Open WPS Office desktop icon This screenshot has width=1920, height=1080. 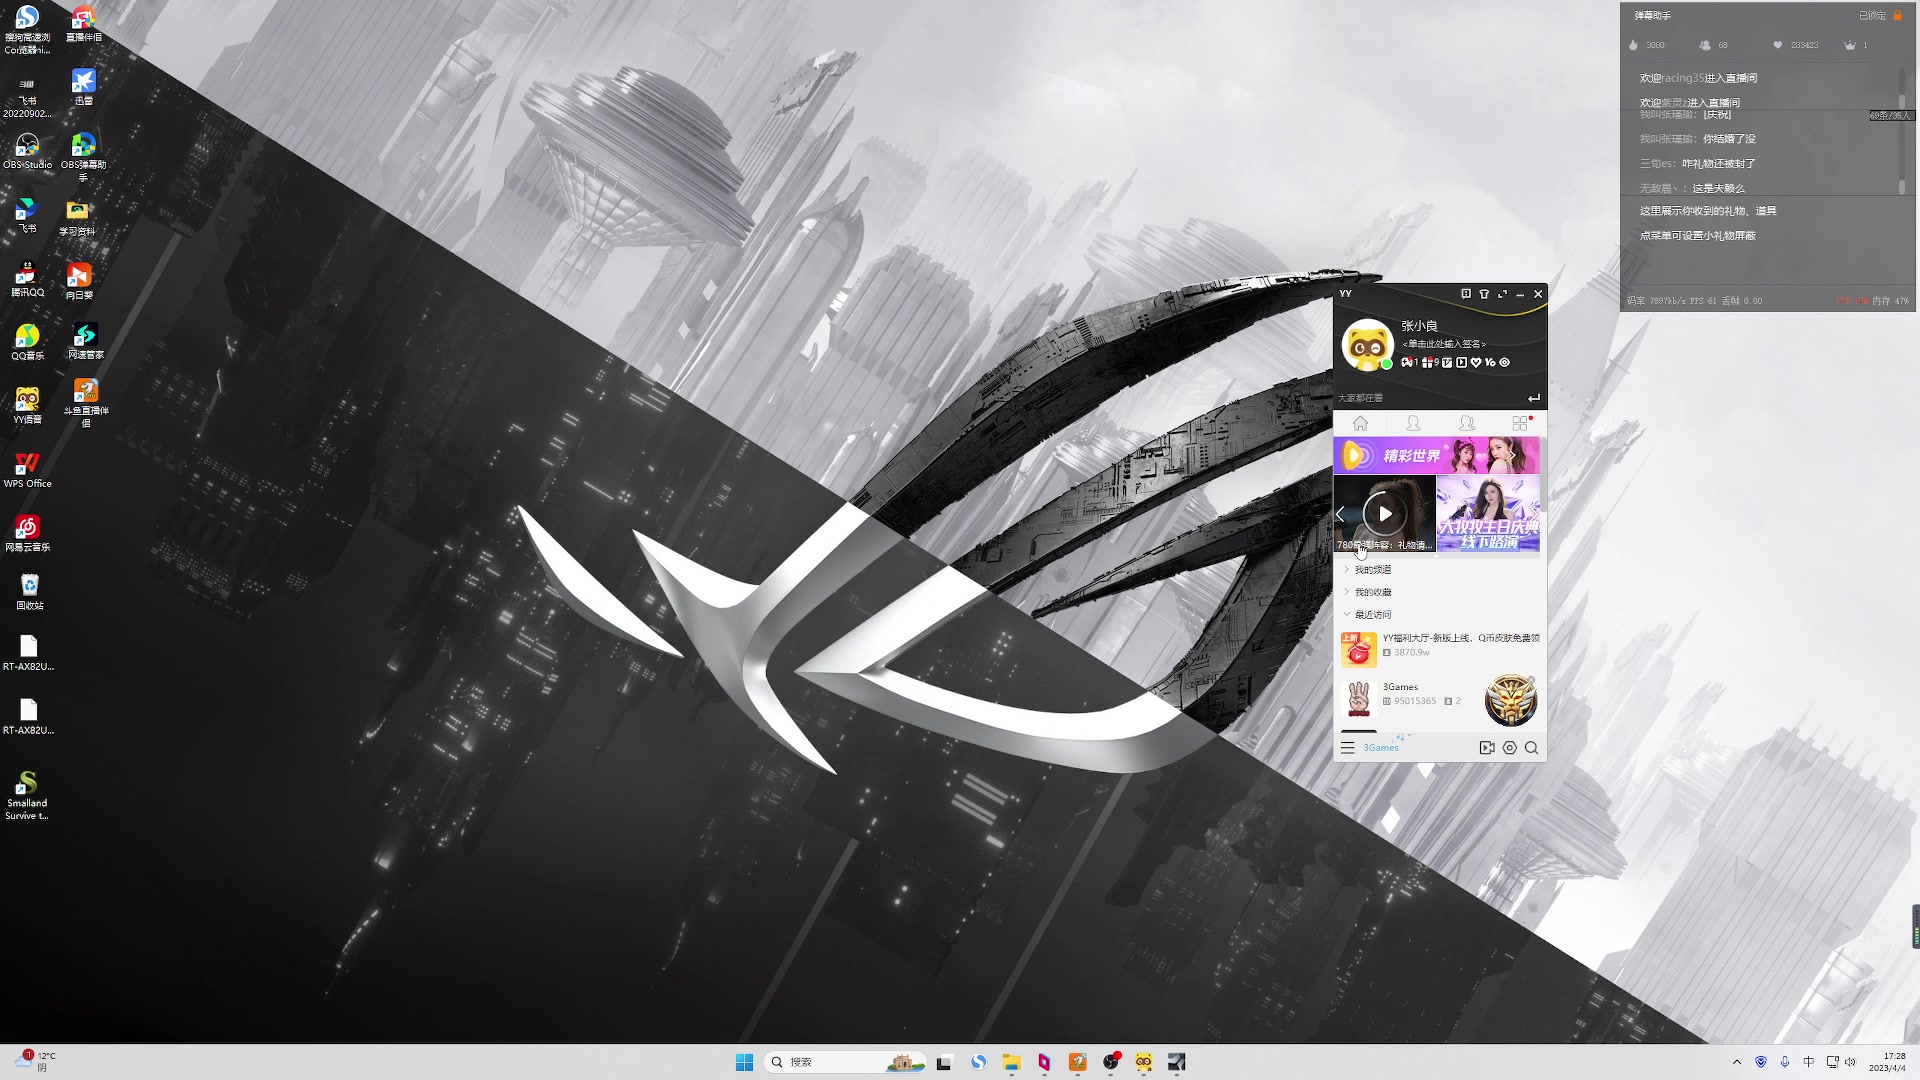(x=27, y=470)
